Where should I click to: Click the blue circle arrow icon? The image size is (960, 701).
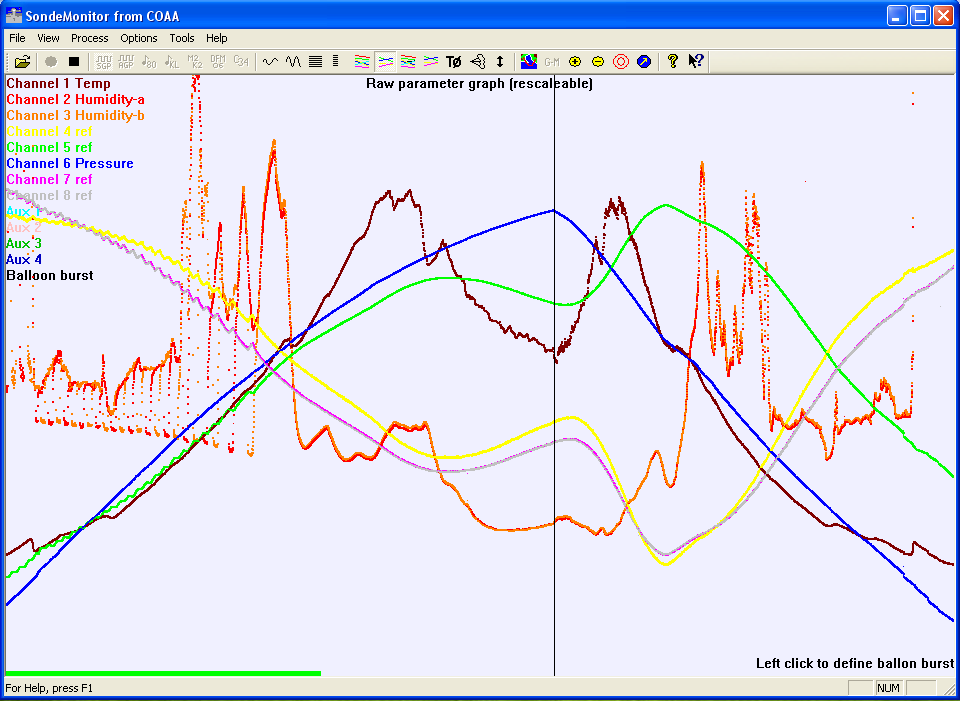point(644,61)
